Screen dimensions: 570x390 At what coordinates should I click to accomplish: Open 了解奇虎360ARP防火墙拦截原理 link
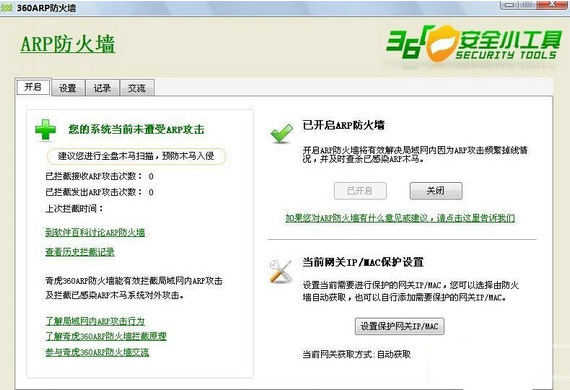point(106,336)
